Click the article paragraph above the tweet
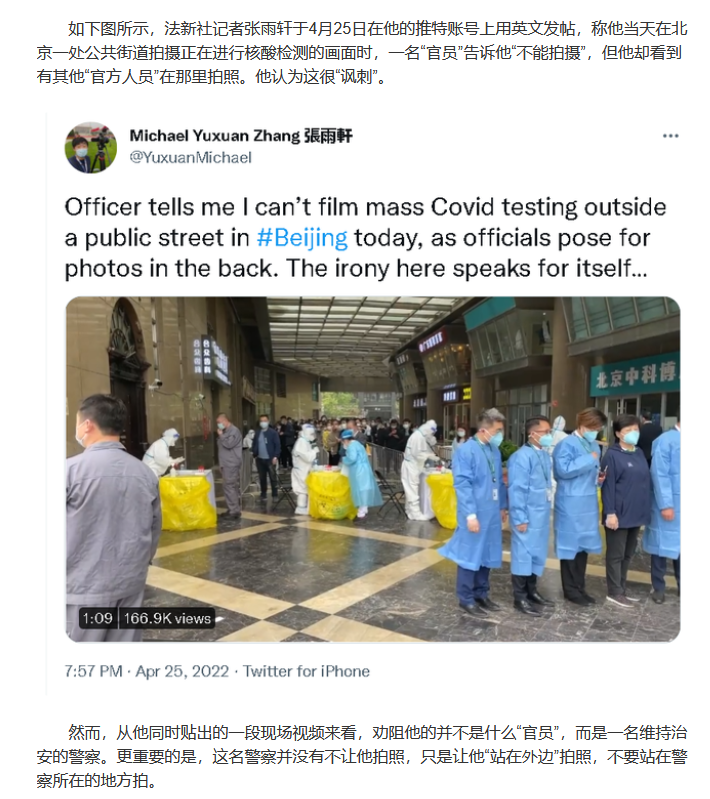The width and height of the screenshot is (710, 799). click(x=362, y=52)
